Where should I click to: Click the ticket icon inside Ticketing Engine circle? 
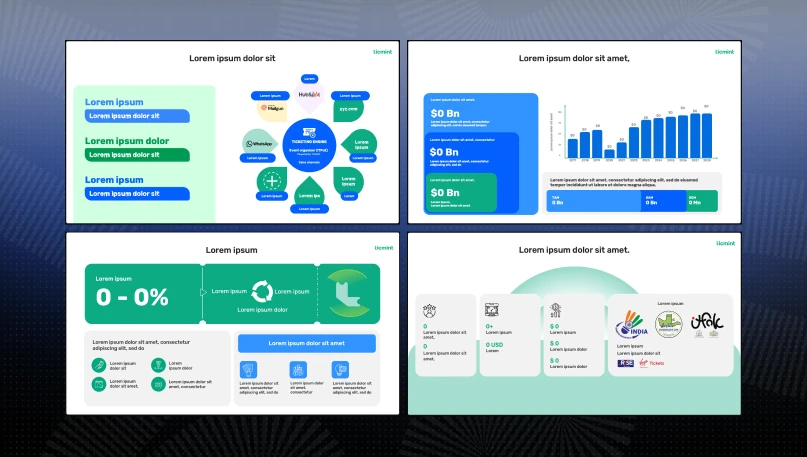309,133
